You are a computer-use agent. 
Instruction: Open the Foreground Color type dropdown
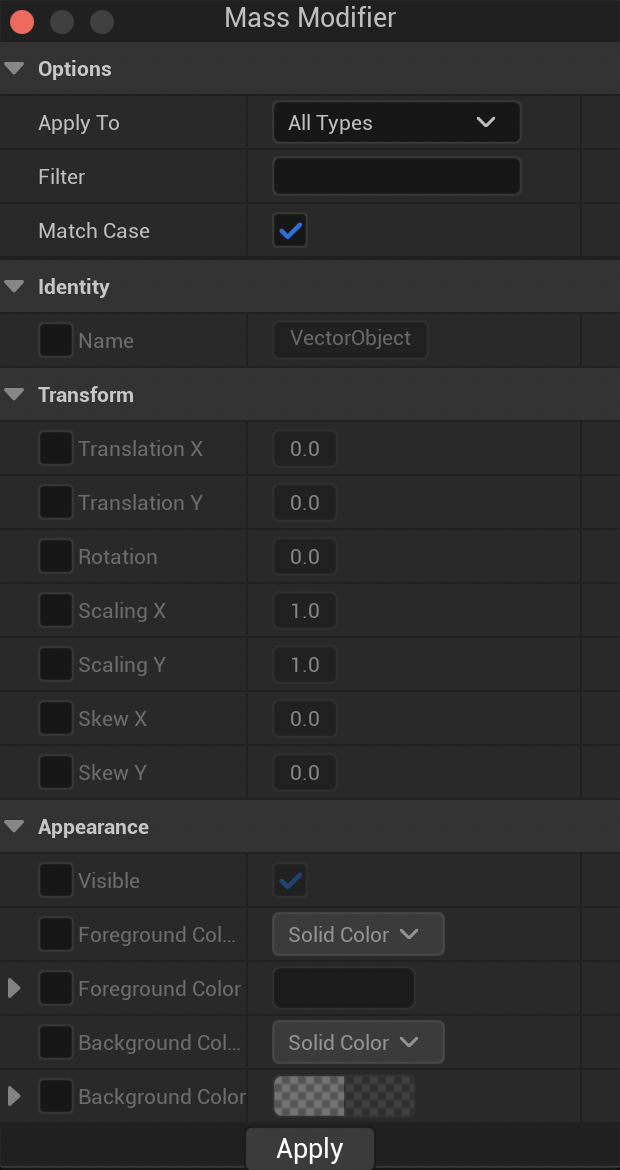[x=357, y=935]
